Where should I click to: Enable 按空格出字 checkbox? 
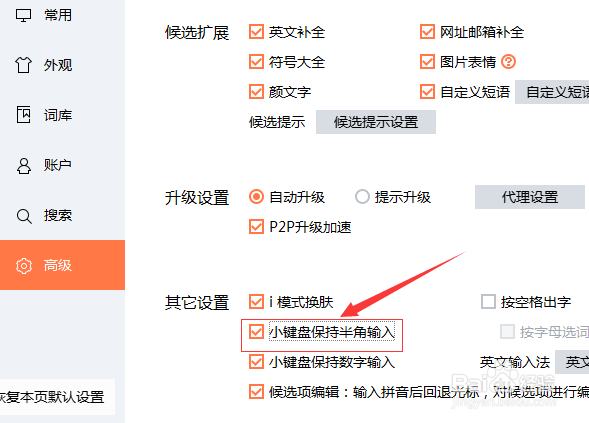click(488, 302)
